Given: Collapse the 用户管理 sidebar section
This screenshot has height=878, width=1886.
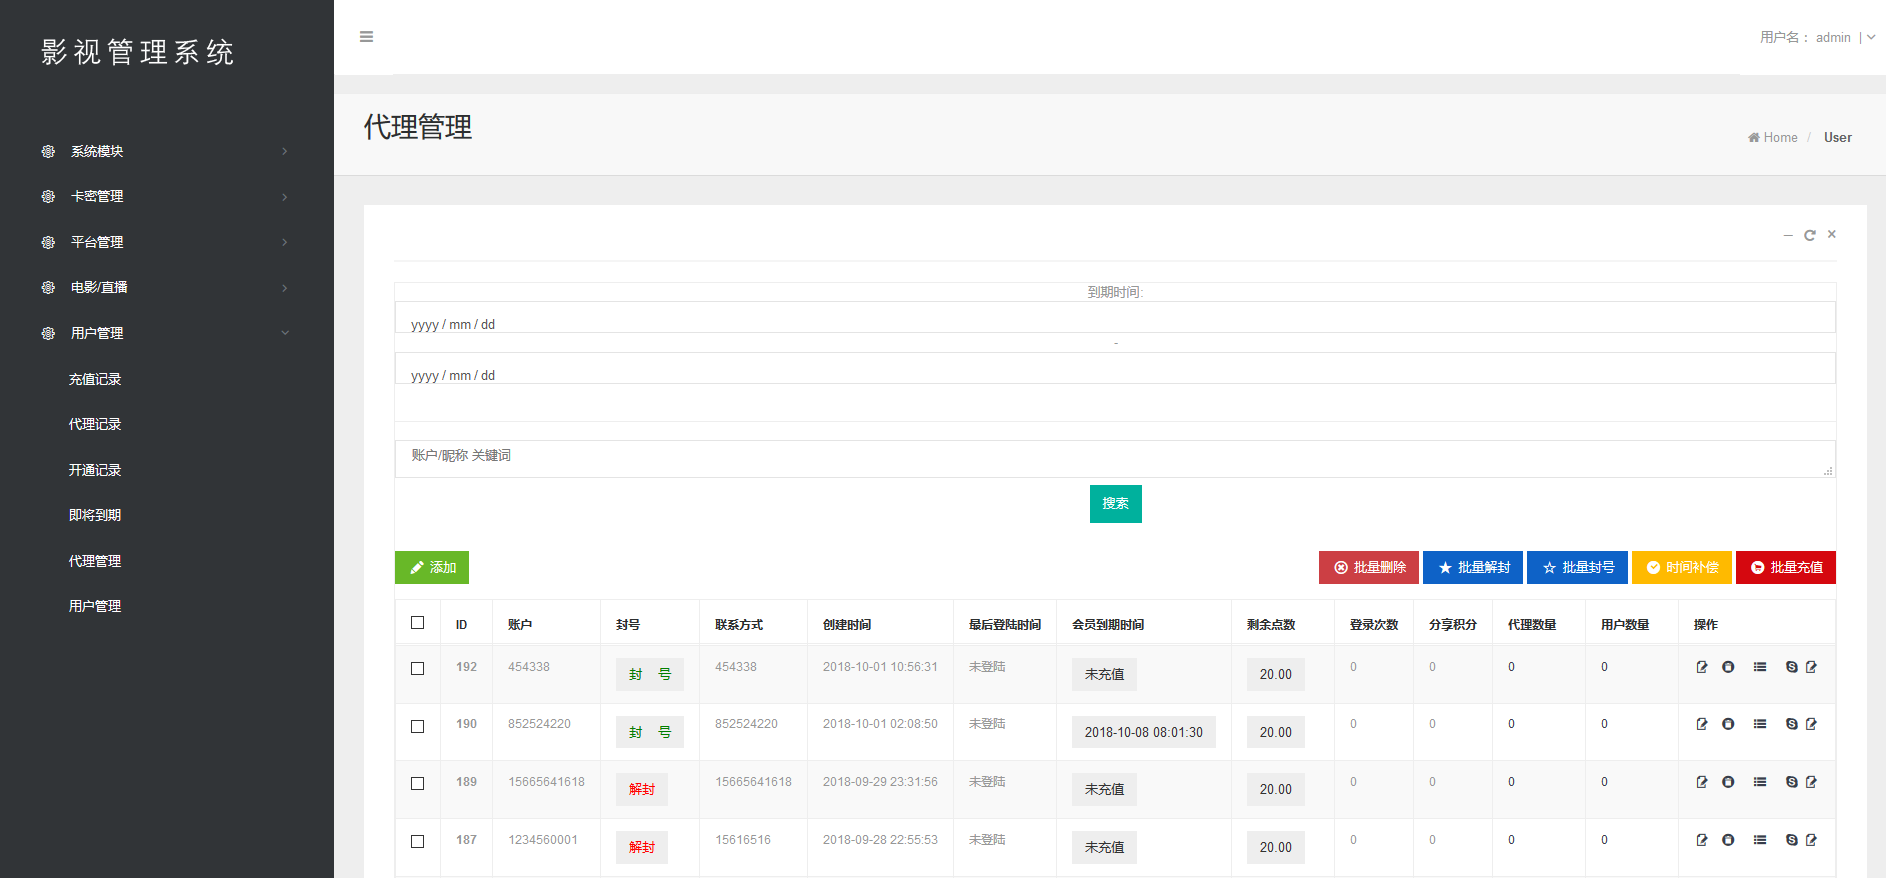Looking at the screenshot, I should [x=165, y=333].
